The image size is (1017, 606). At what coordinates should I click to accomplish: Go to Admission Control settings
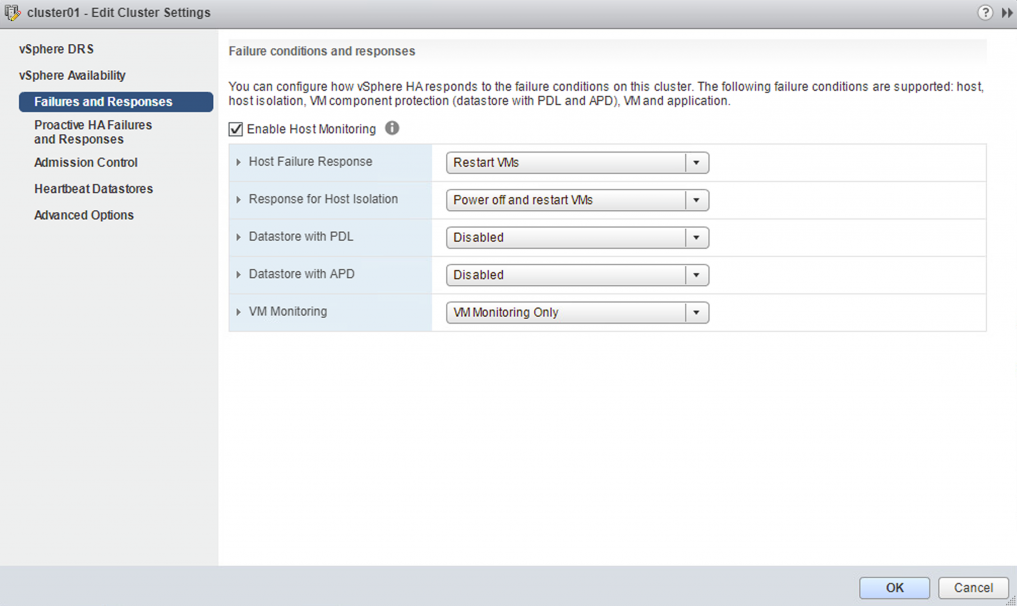click(x=86, y=162)
